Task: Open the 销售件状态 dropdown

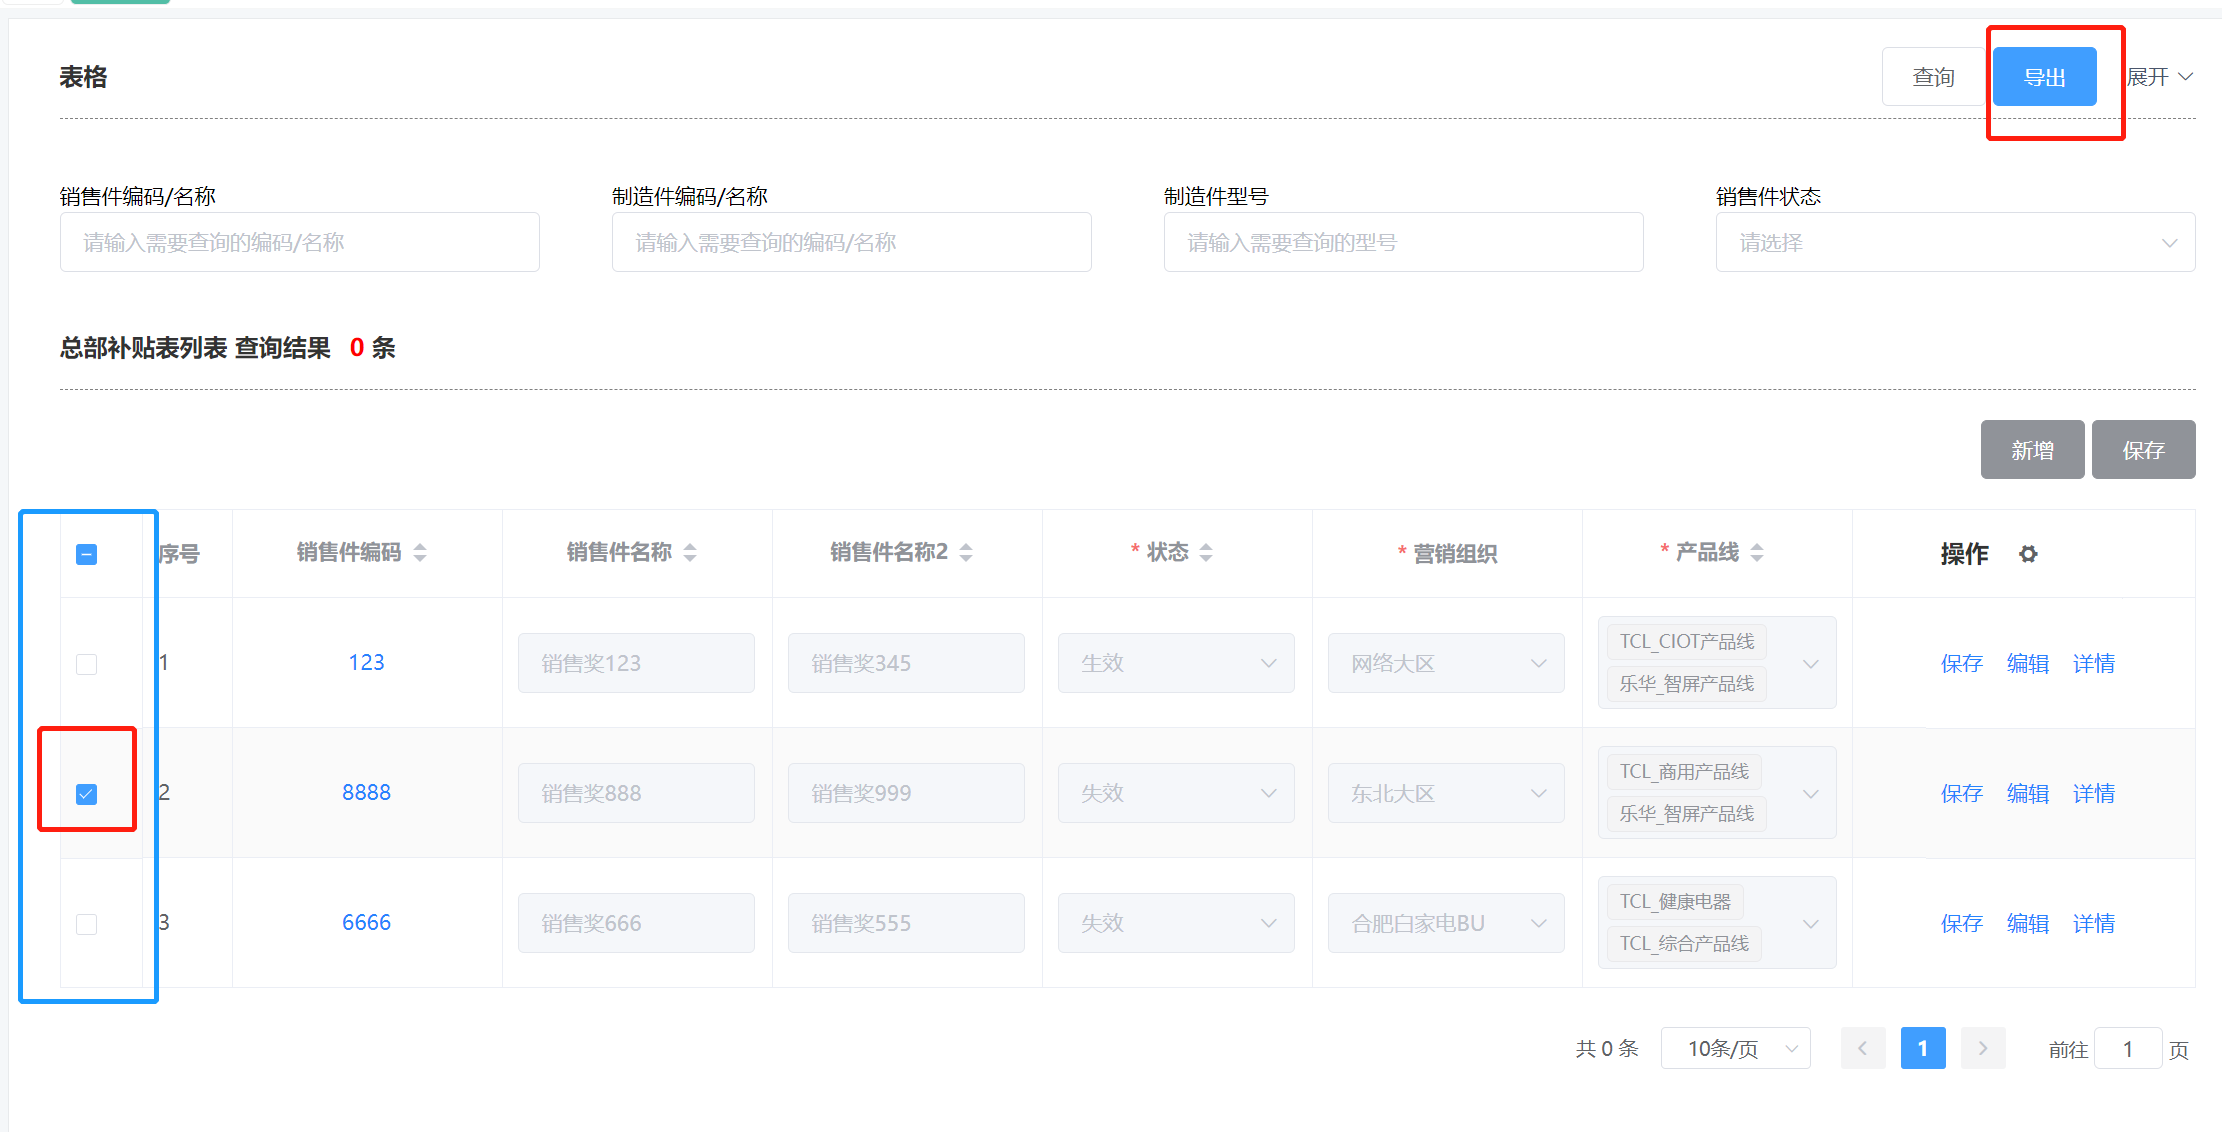Action: pyautogui.click(x=1954, y=242)
